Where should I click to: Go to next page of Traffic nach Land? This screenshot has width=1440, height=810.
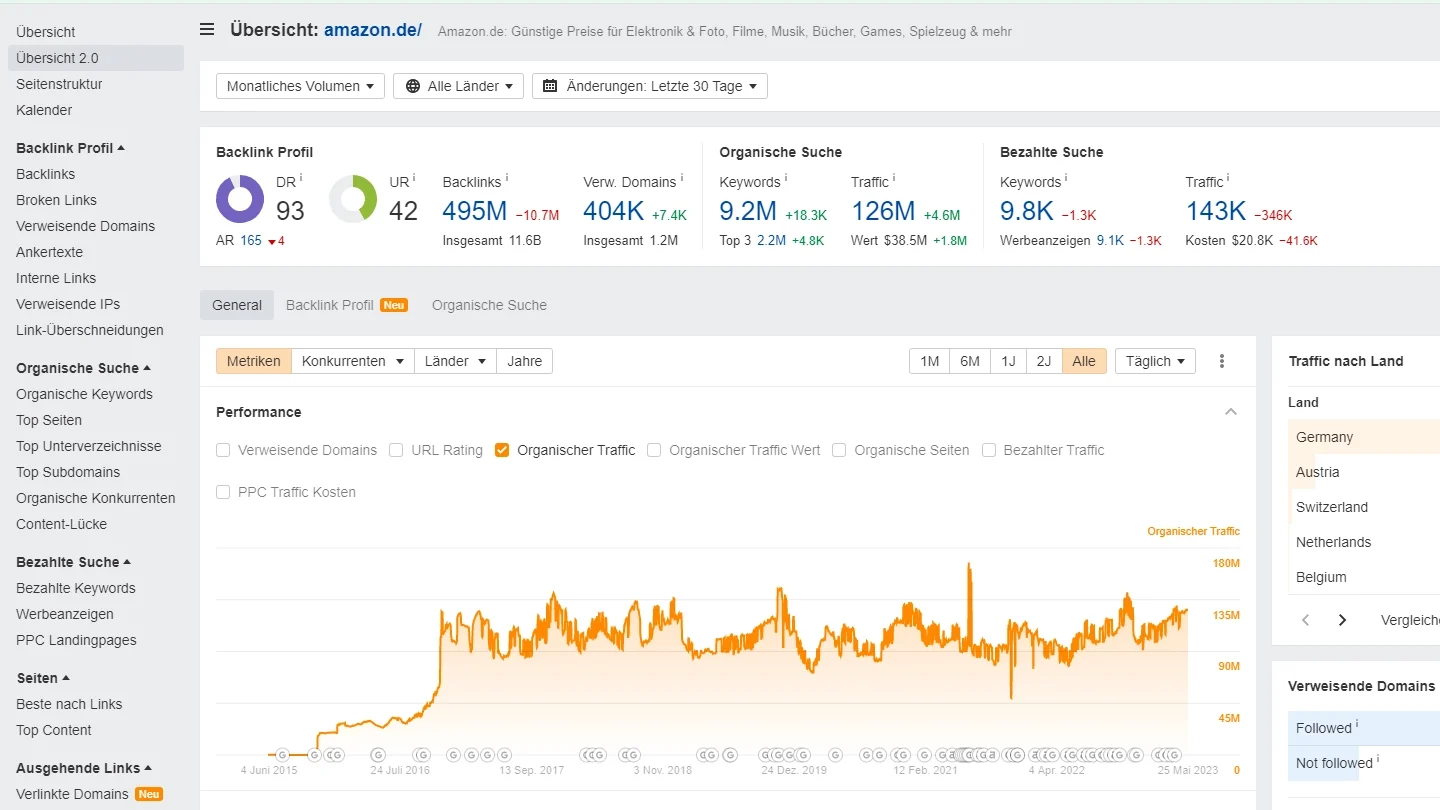pos(1342,620)
